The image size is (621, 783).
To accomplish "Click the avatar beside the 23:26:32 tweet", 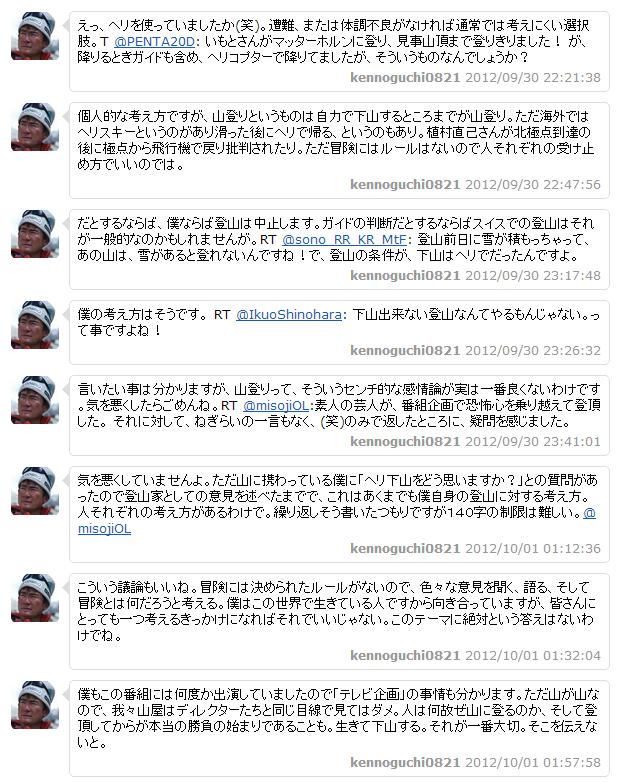I will pos(35,325).
